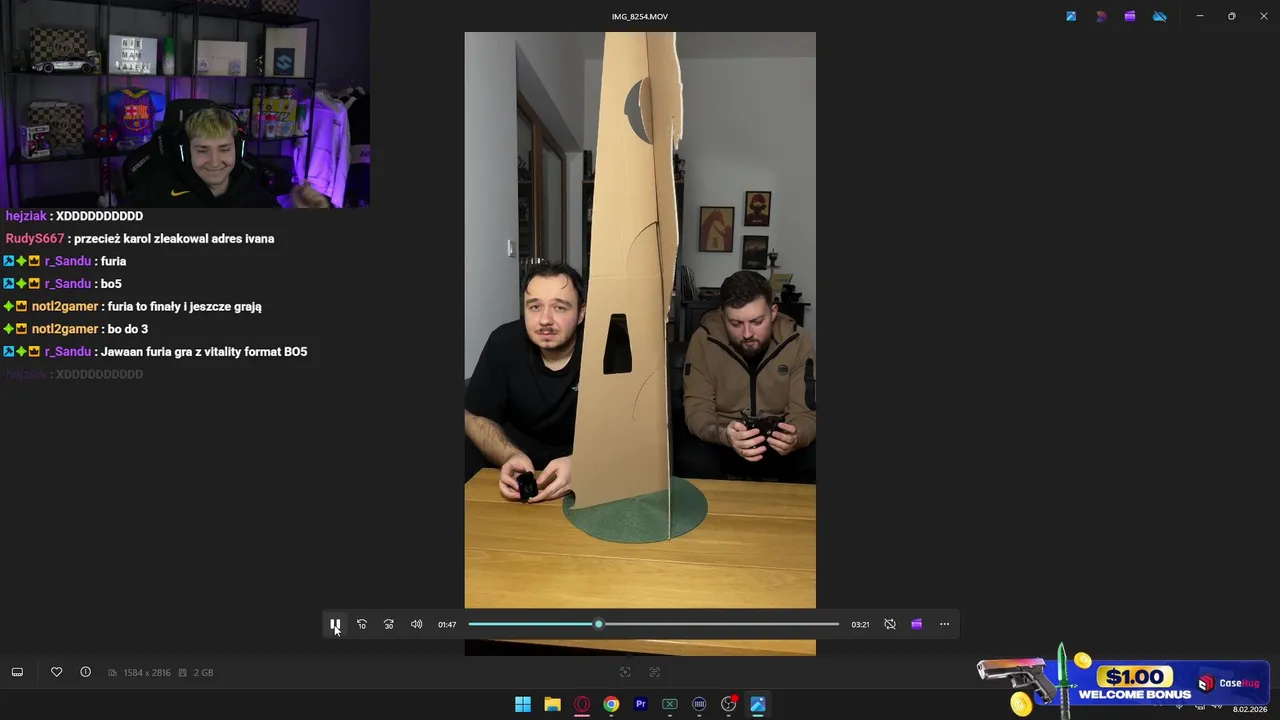Image resolution: width=1280 pixels, height=720 pixels.
Task: Open the three-dot more options menu
Action: [944, 624]
